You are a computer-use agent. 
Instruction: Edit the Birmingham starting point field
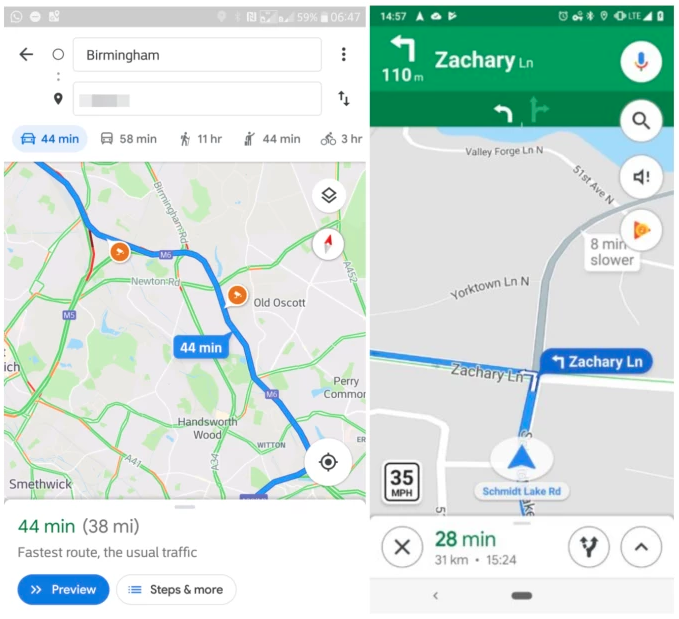[x=197, y=55]
